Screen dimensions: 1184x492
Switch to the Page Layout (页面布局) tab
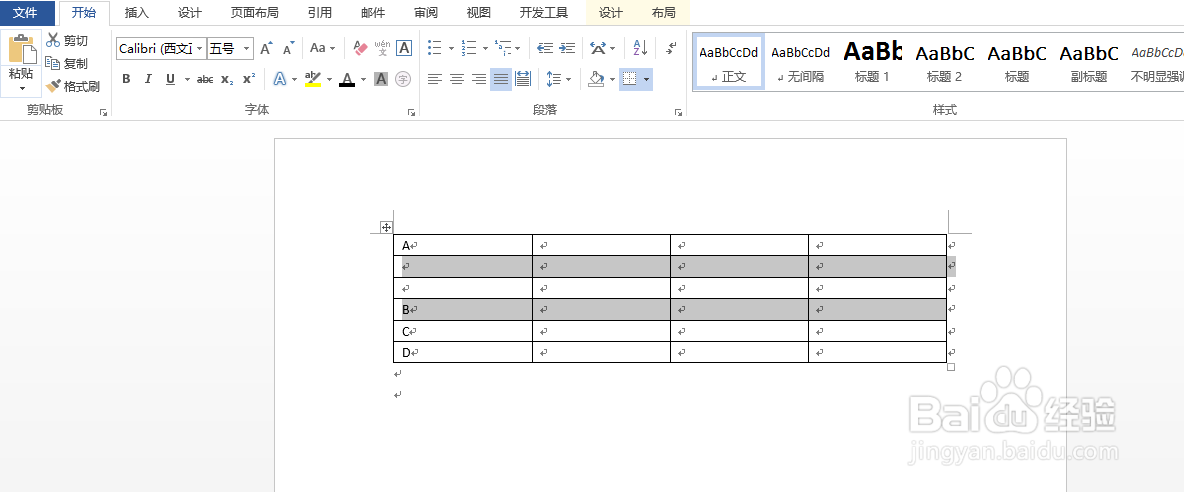[254, 13]
